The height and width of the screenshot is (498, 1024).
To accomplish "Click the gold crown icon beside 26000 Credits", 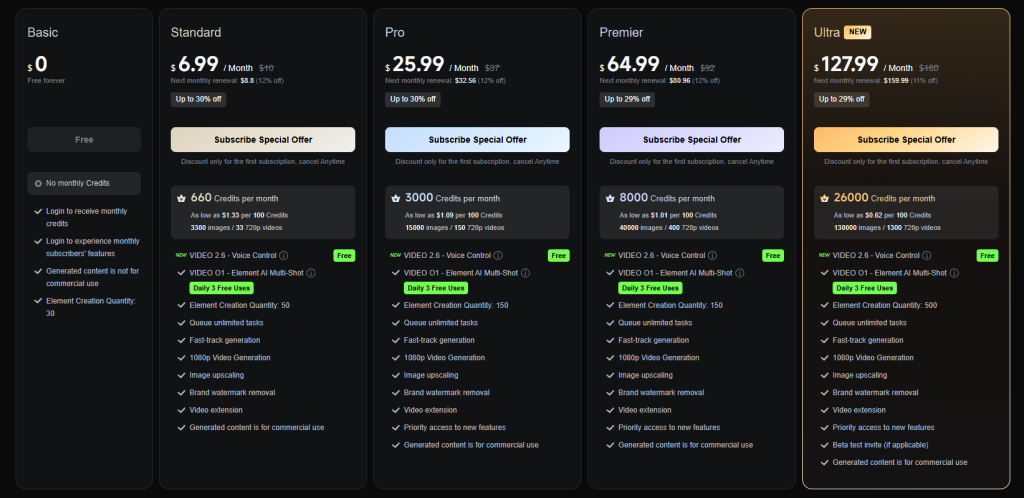I will pyautogui.click(x=824, y=198).
